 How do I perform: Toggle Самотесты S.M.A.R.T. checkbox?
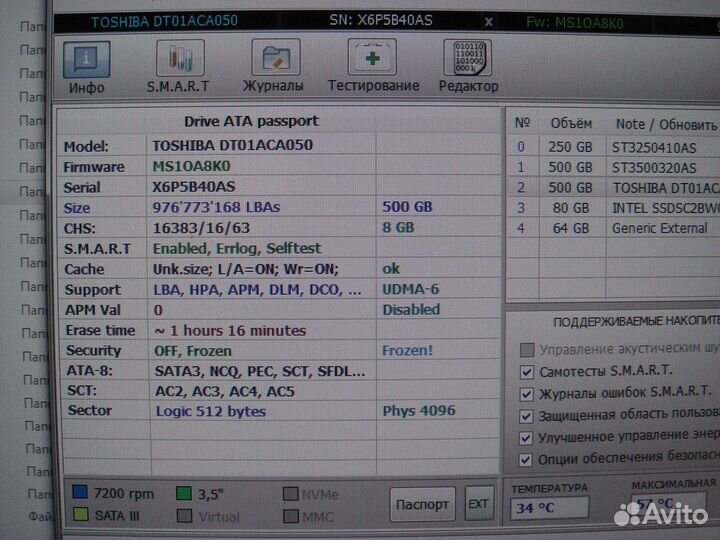pos(527,371)
